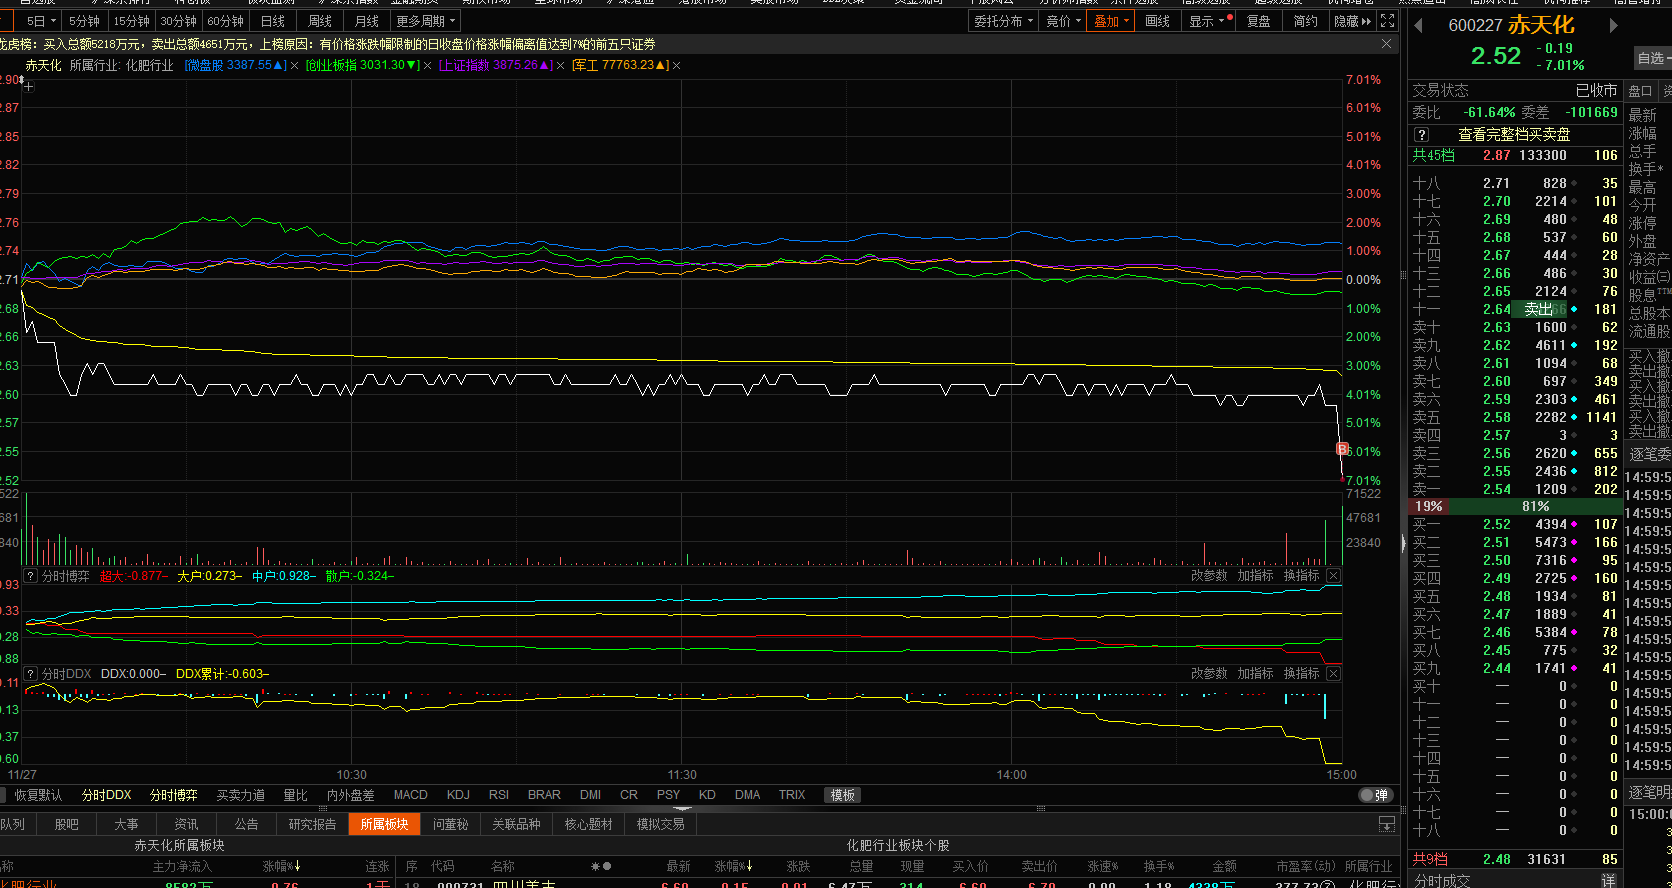The image size is (1672, 888).
Task: Close the 分时DDX indicator panel
Action: click(x=1333, y=674)
